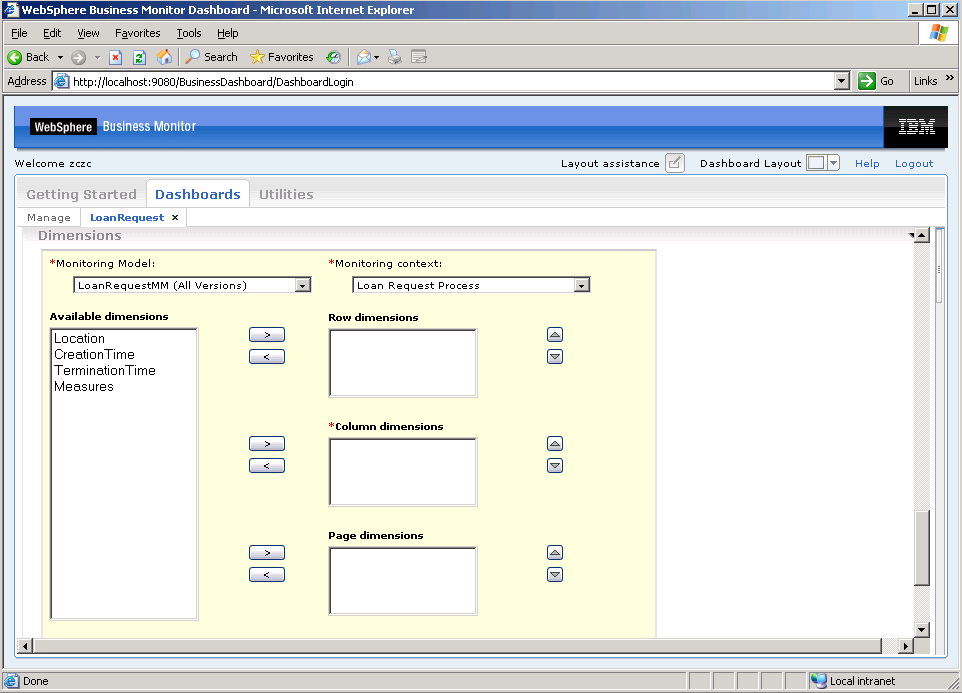
Task: Switch to the Utilities tab
Action: click(286, 194)
